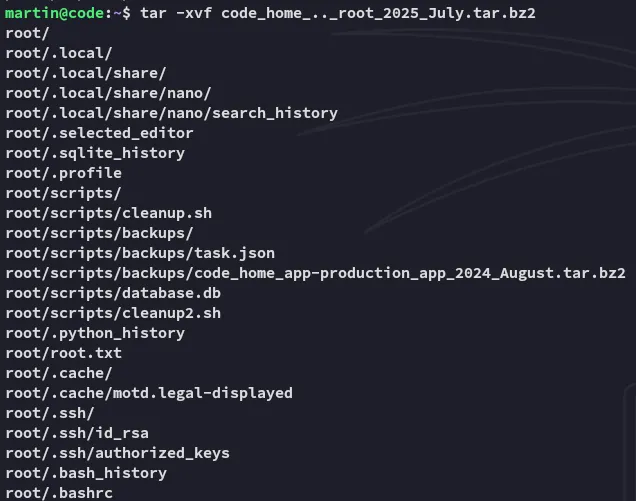Click the root/scripts/database.db entry

click(x=113, y=293)
